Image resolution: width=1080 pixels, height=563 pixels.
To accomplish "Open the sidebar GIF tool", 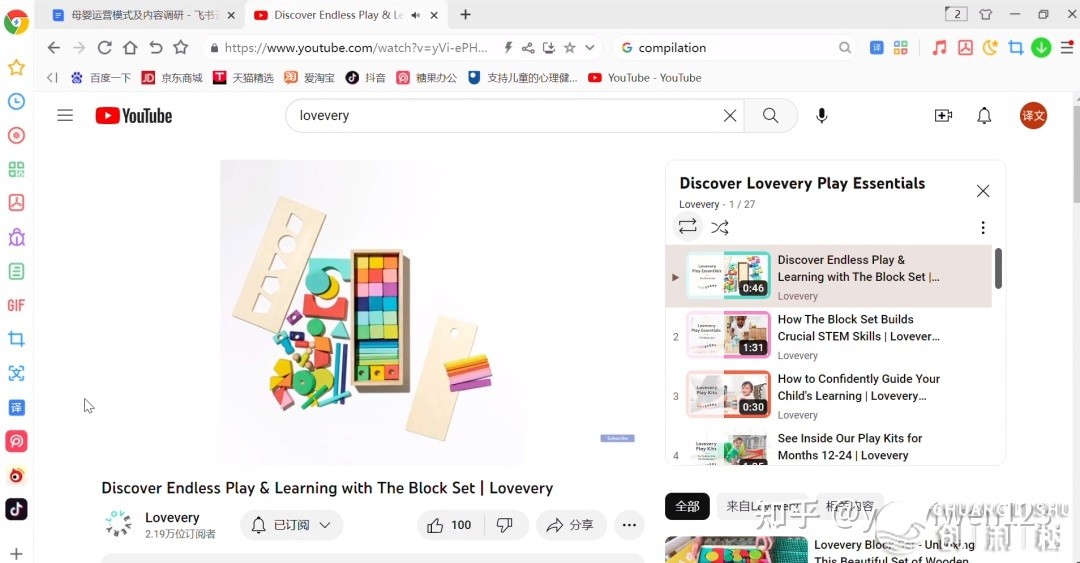I will (x=17, y=305).
